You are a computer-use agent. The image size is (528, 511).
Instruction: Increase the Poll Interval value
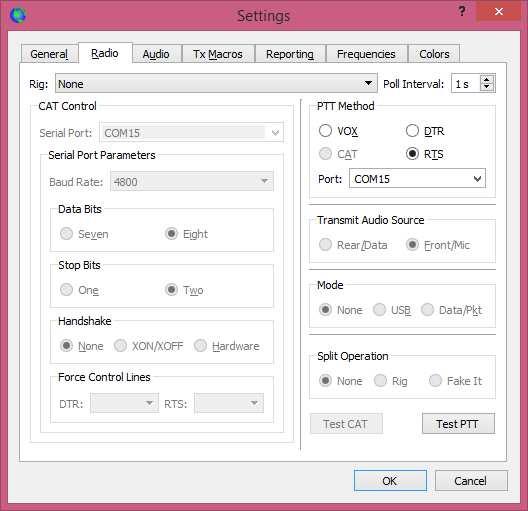click(487, 80)
